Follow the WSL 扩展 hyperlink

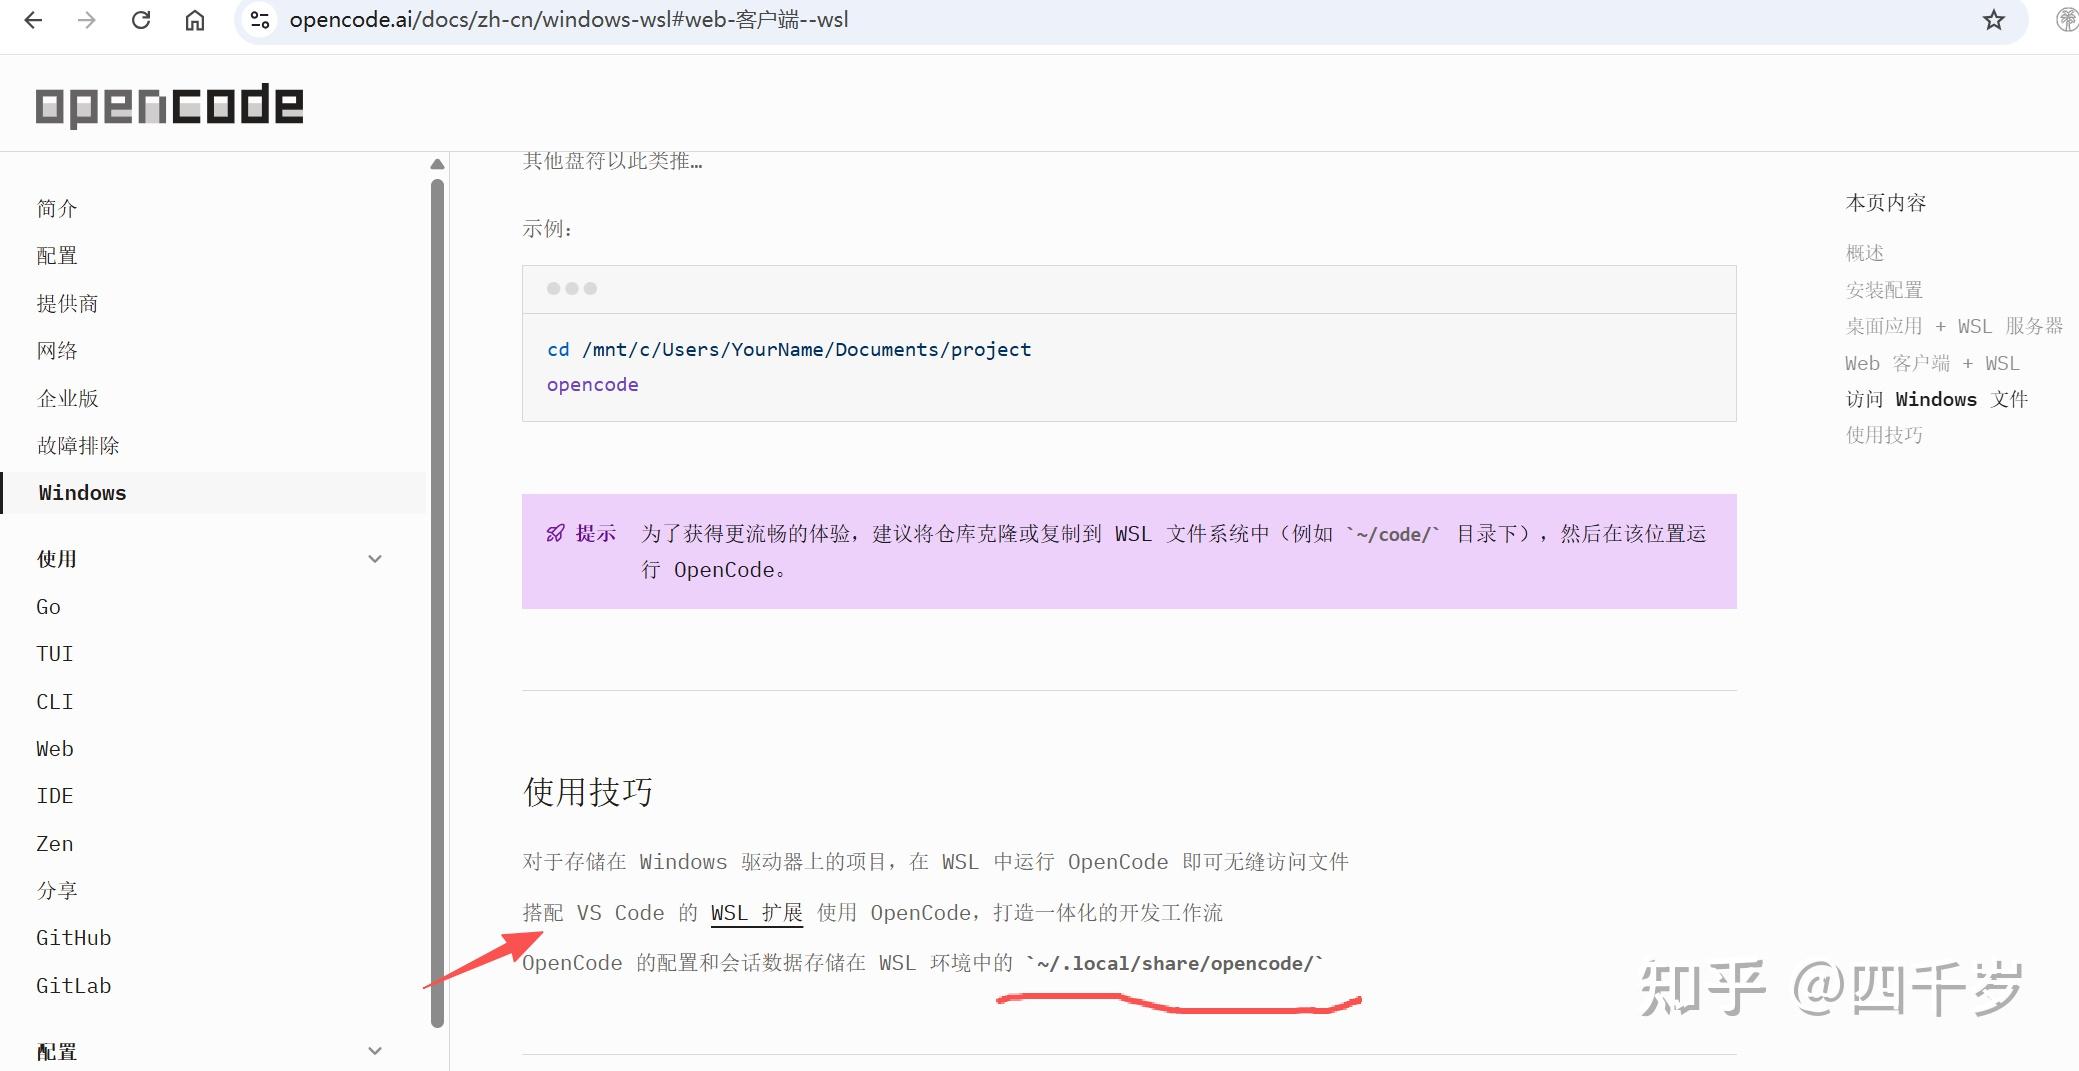[x=757, y=913]
